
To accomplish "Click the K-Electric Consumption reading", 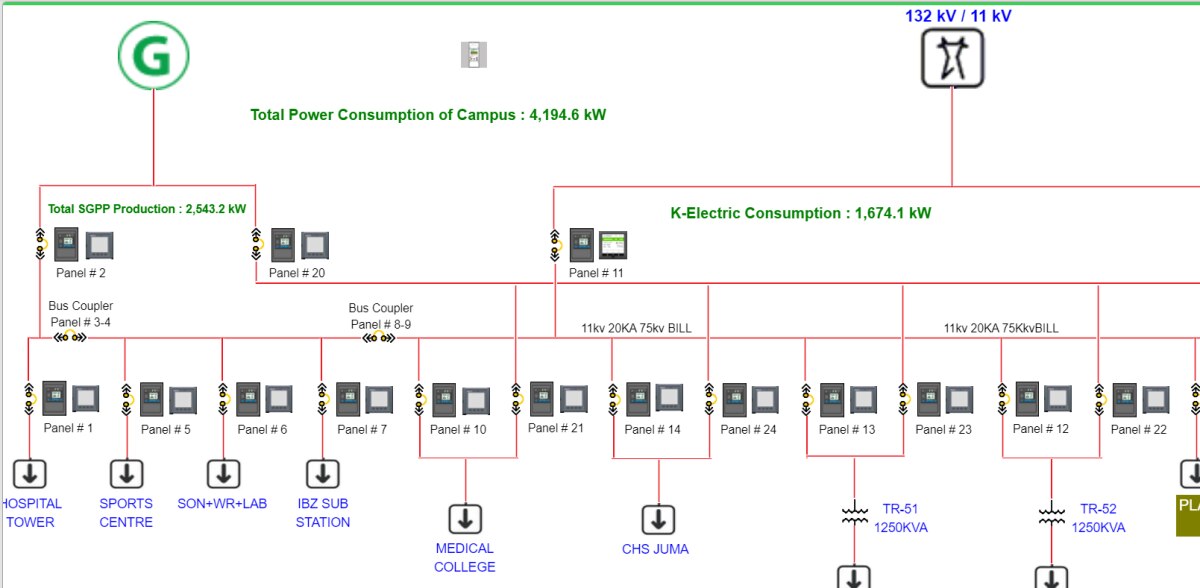I will [x=800, y=213].
